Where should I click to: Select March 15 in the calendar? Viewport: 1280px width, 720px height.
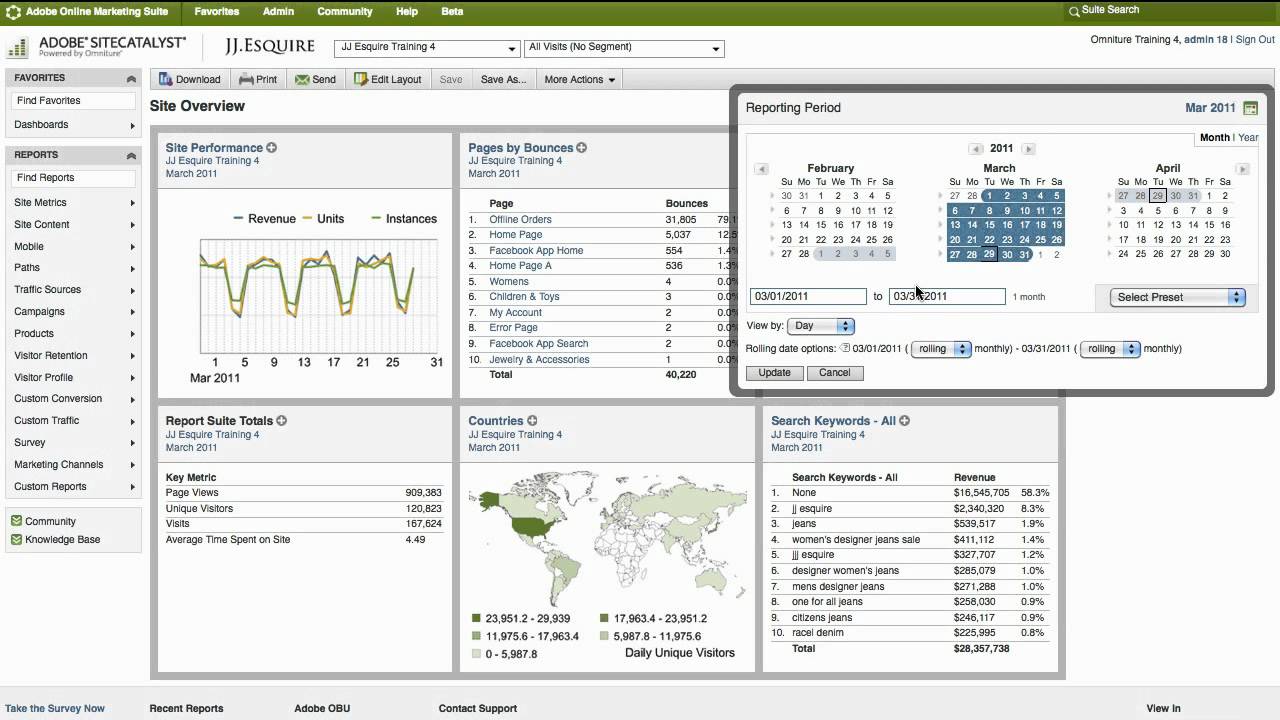(x=990, y=225)
